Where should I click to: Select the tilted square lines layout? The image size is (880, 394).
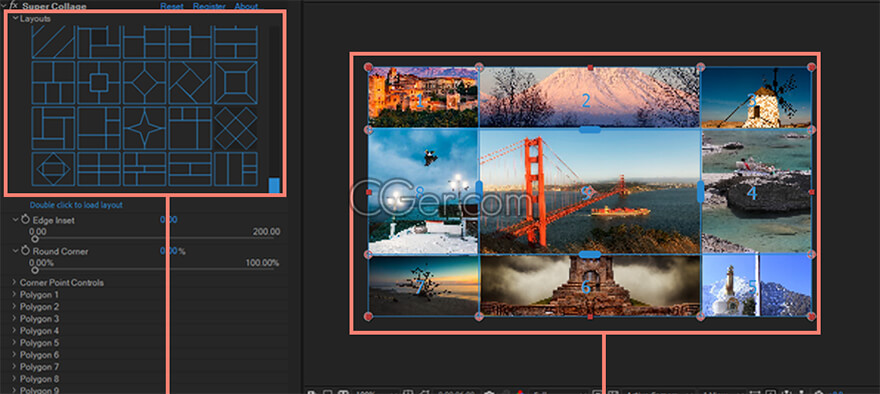coord(190,83)
